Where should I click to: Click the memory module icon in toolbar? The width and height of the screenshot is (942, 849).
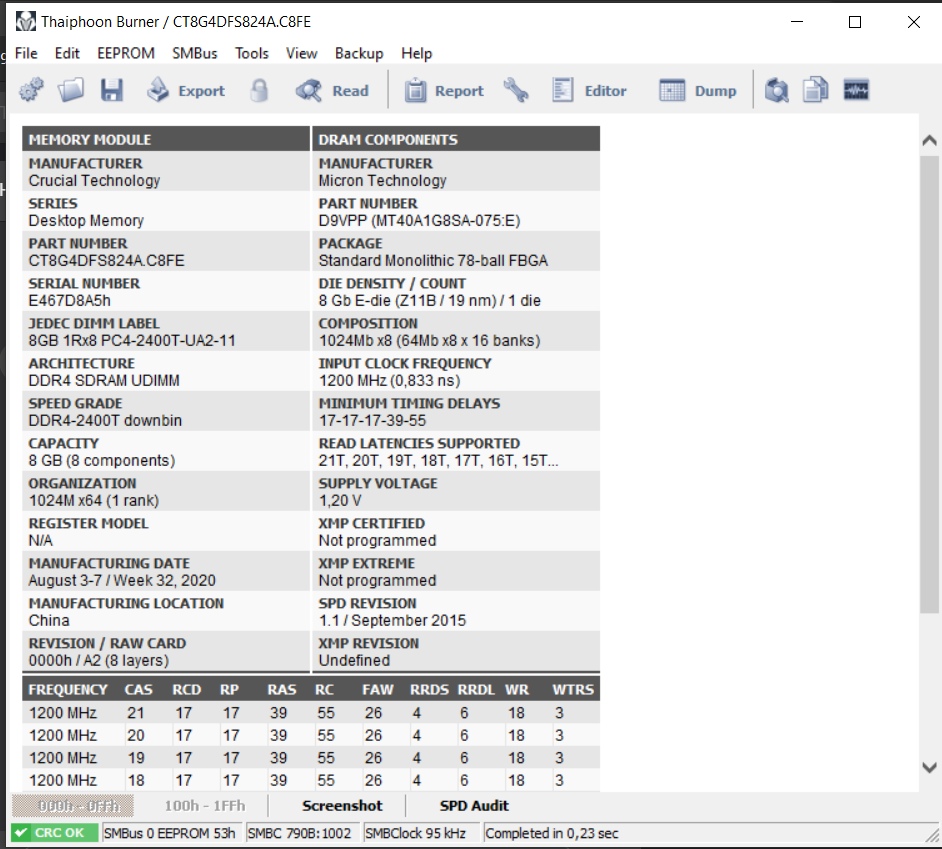pos(856,90)
